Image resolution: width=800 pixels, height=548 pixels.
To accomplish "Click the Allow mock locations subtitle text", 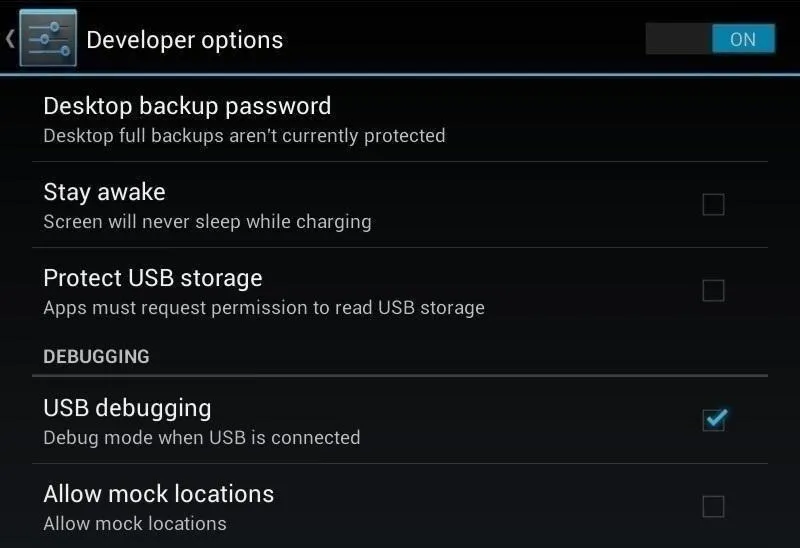I will click(x=134, y=523).
